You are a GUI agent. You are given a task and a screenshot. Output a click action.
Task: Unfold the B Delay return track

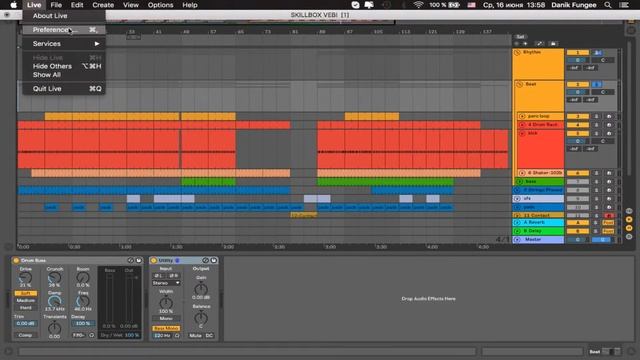[x=517, y=231]
